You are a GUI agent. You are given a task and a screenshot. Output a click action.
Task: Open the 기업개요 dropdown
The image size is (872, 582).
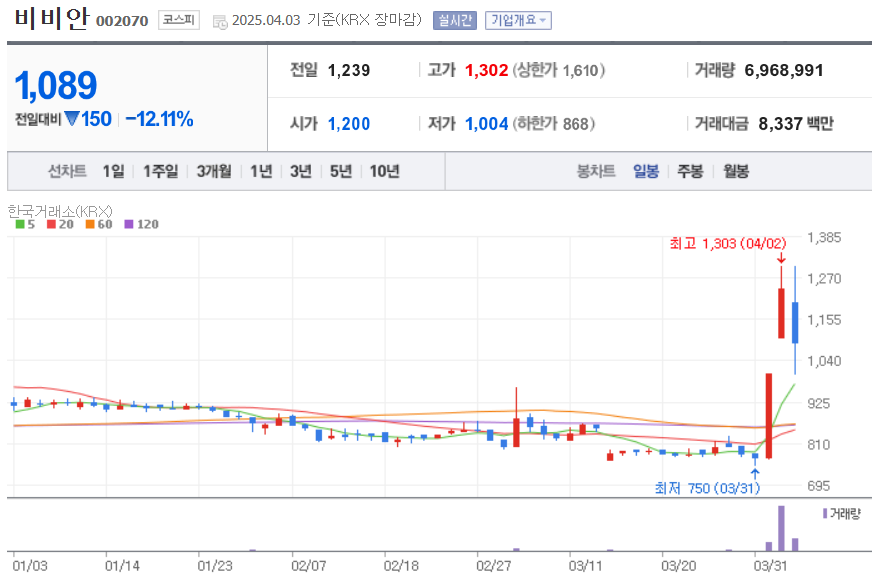(x=518, y=21)
